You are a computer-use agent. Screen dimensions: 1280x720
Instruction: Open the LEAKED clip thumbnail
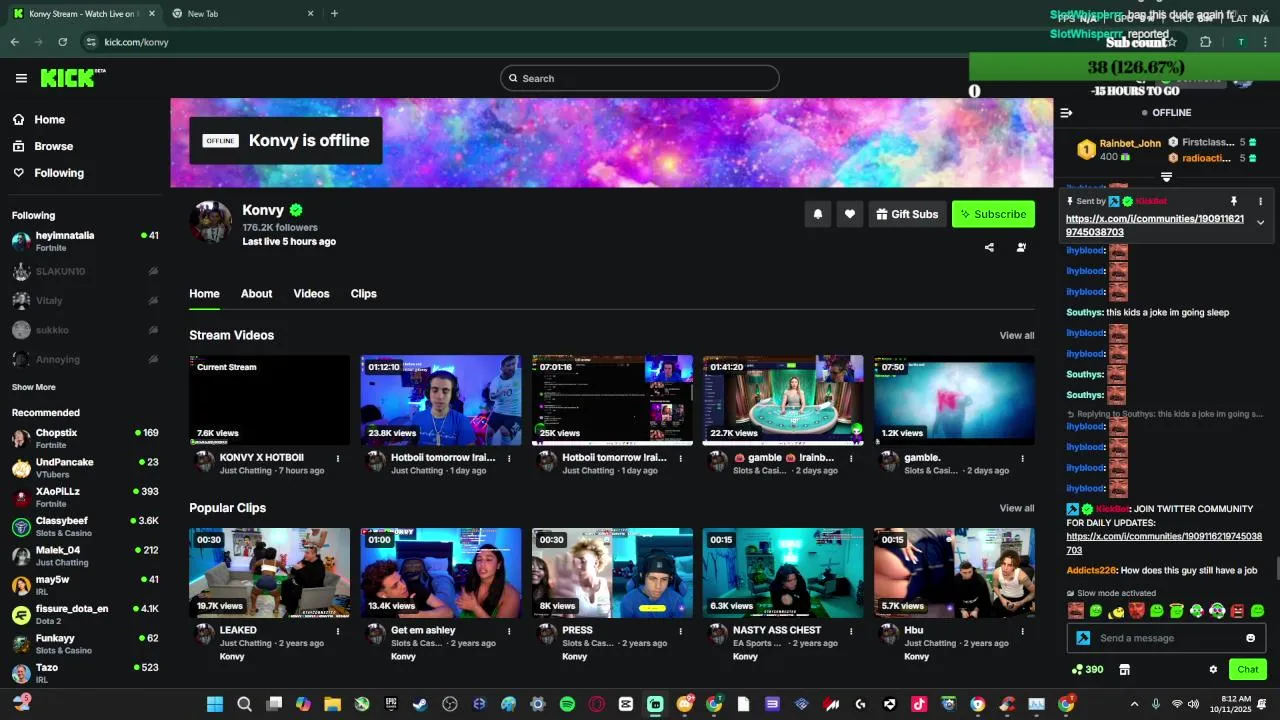click(x=270, y=573)
